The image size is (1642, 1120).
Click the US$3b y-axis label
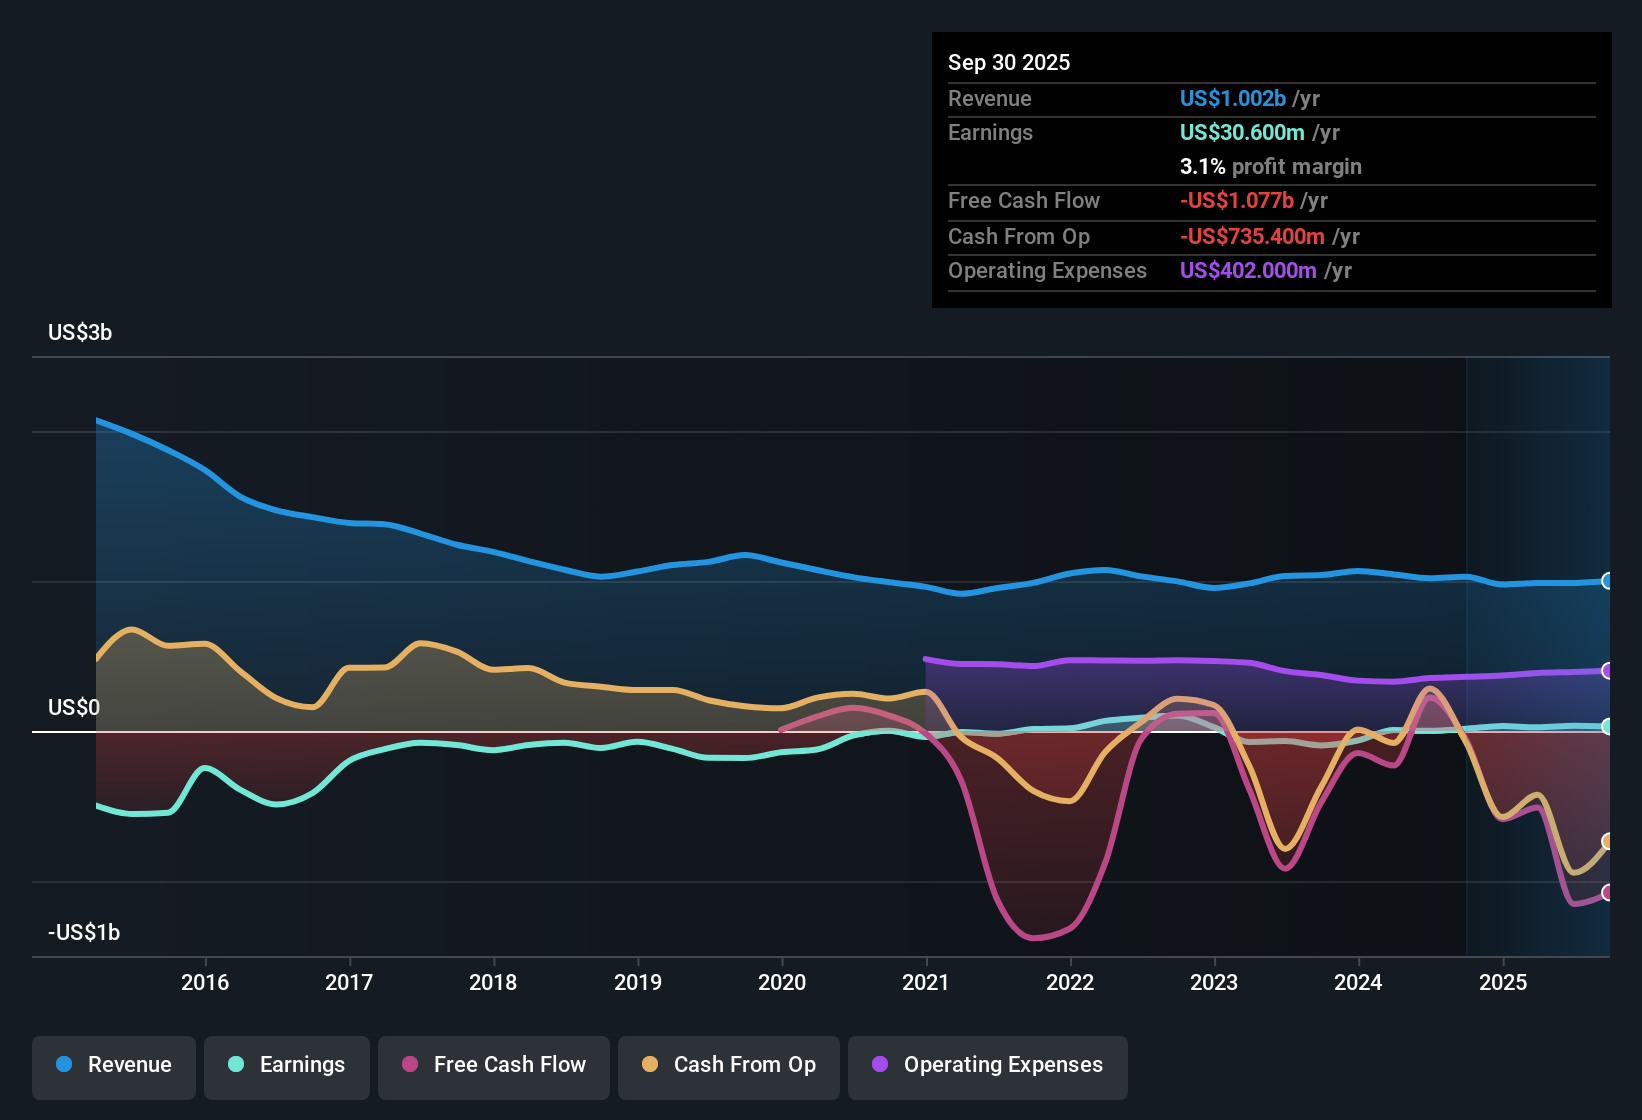[x=80, y=333]
